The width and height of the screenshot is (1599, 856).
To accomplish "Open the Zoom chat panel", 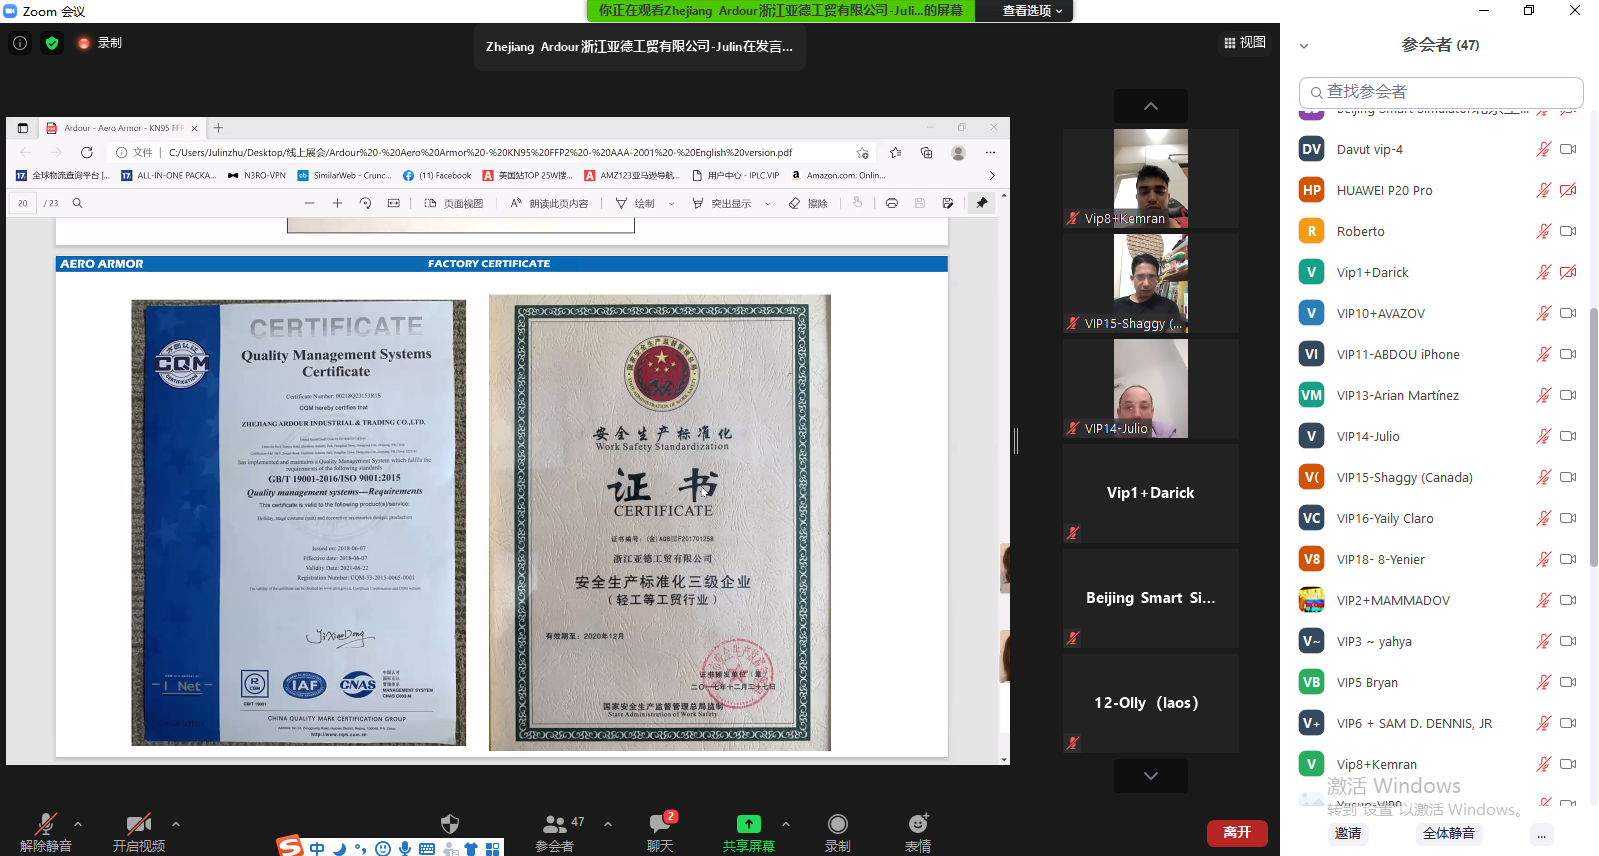I will (x=660, y=824).
